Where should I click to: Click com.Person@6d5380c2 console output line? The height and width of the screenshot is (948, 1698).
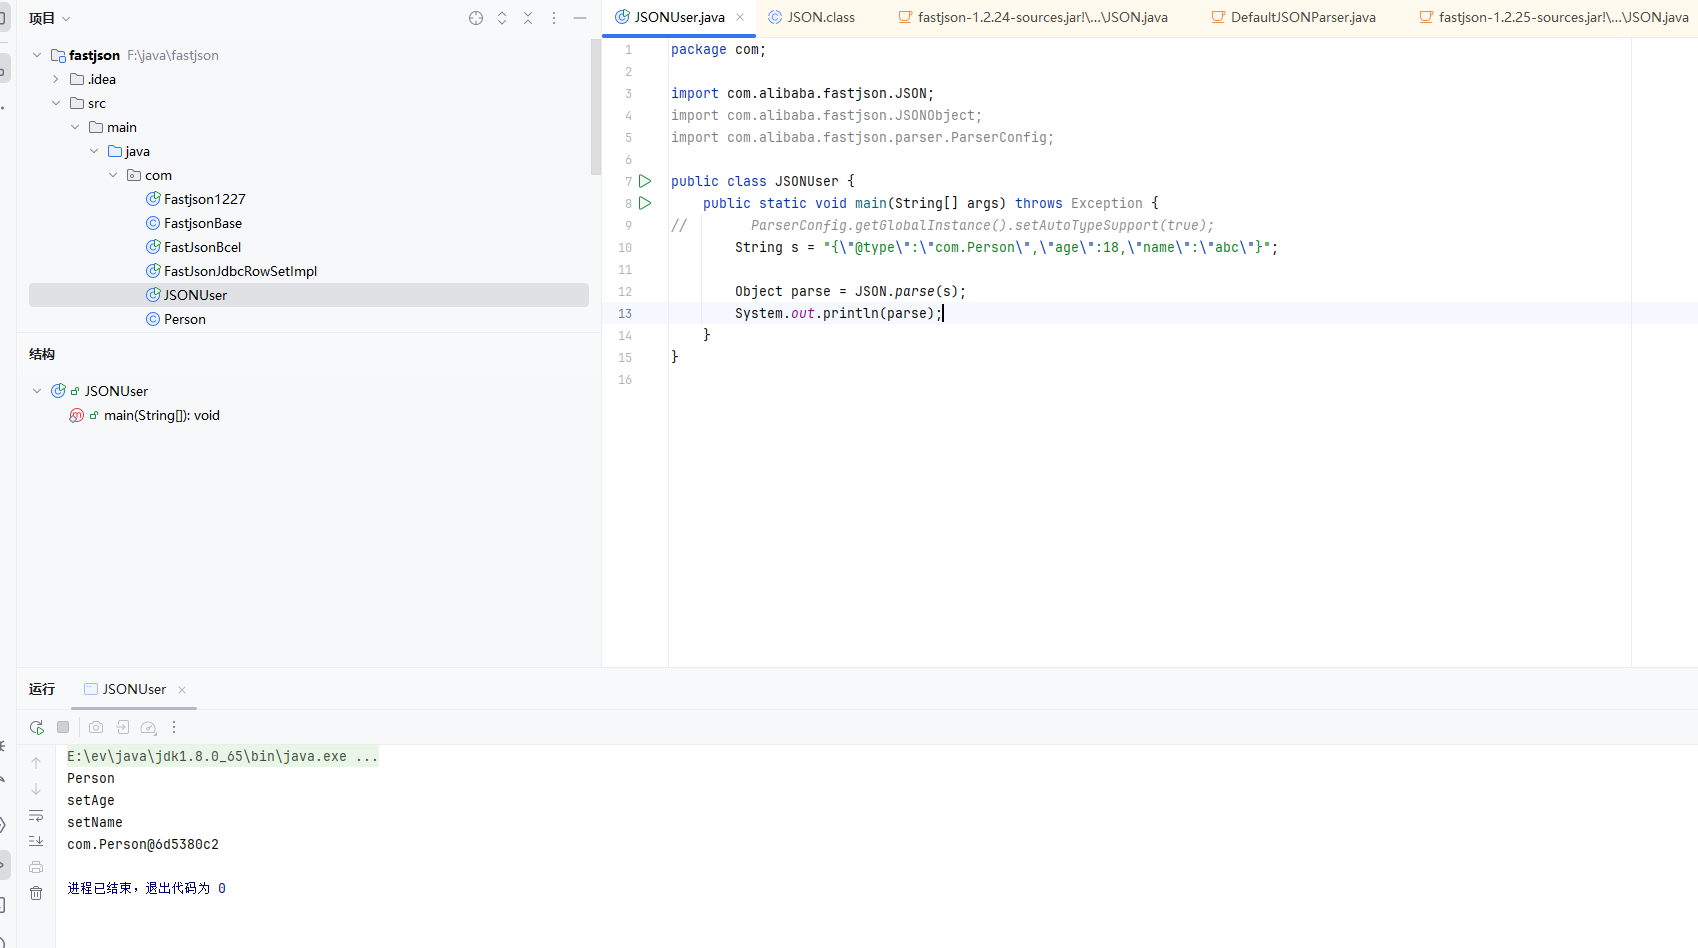coord(143,844)
